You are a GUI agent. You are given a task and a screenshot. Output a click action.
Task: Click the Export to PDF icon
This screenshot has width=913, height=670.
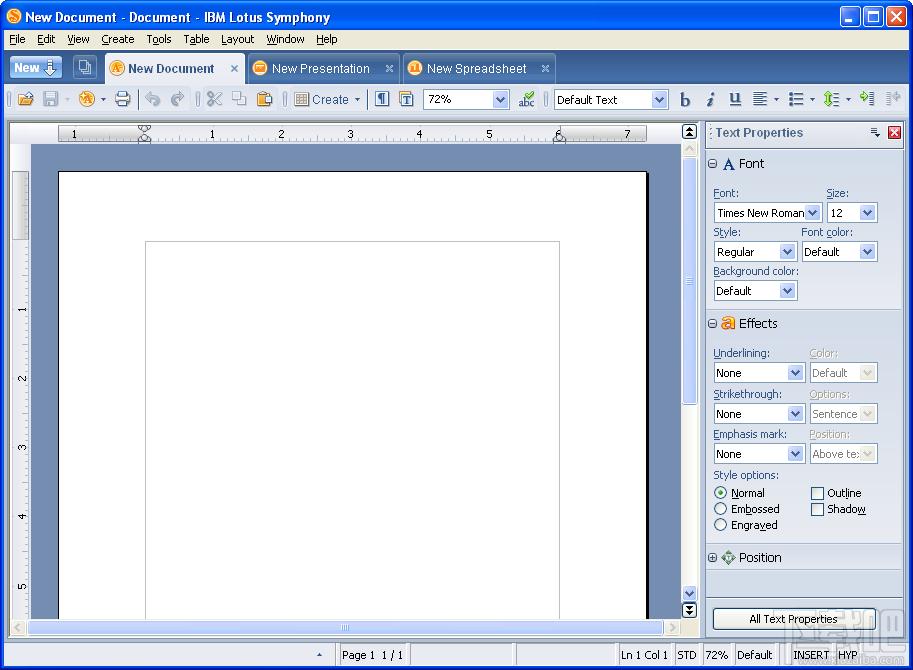pyautogui.click(x=87, y=99)
